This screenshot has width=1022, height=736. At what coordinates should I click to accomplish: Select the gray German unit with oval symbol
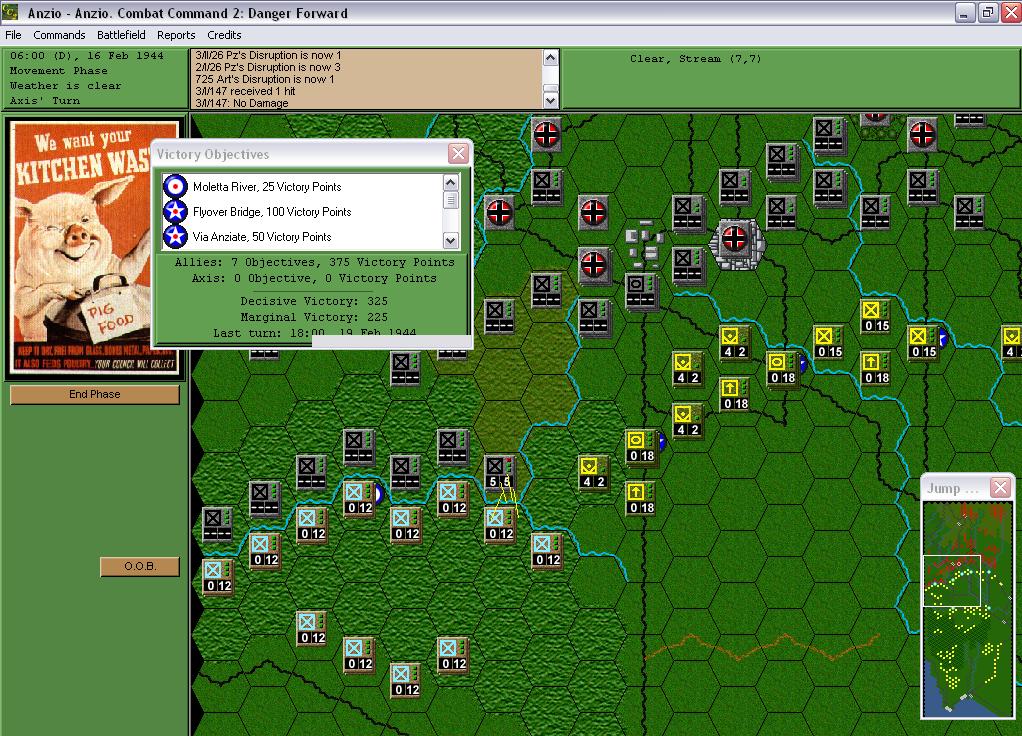click(641, 291)
